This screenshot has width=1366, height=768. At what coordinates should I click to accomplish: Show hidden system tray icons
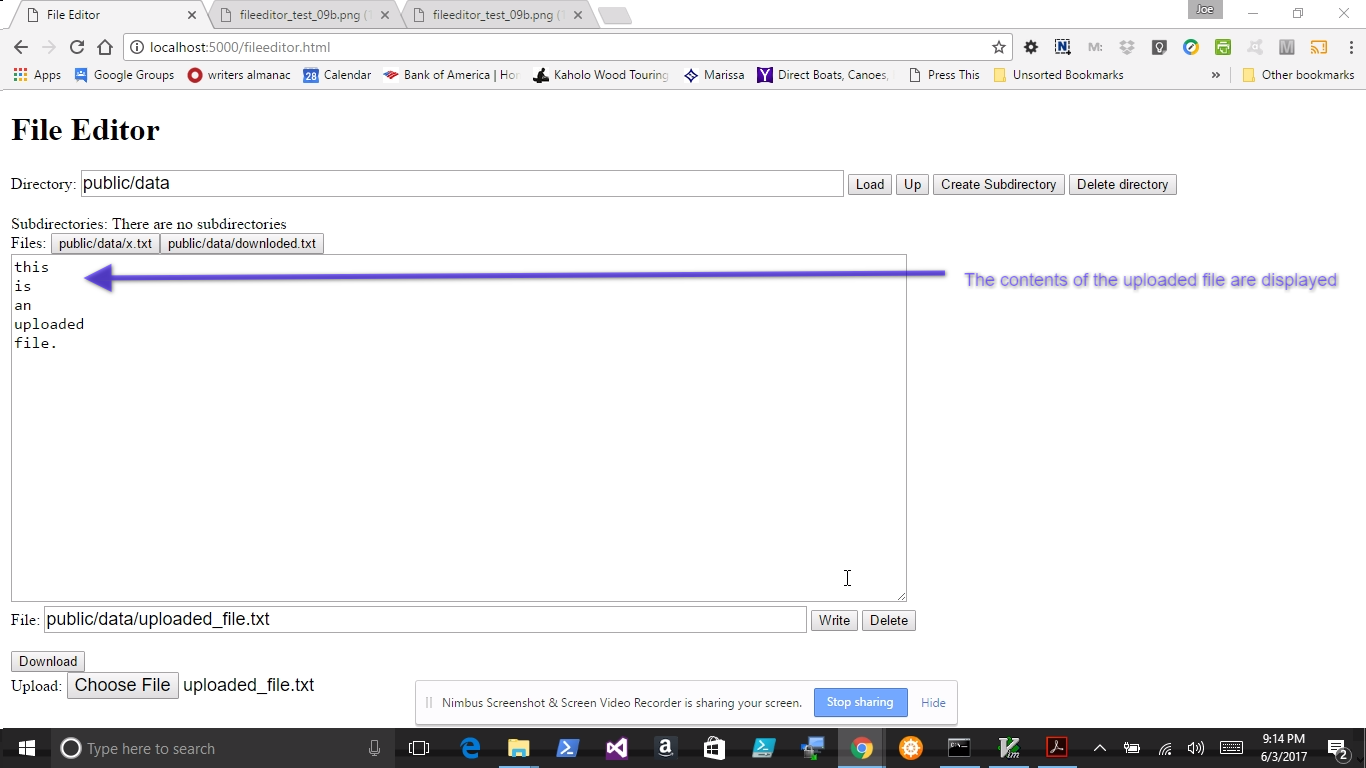(1099, 748)
